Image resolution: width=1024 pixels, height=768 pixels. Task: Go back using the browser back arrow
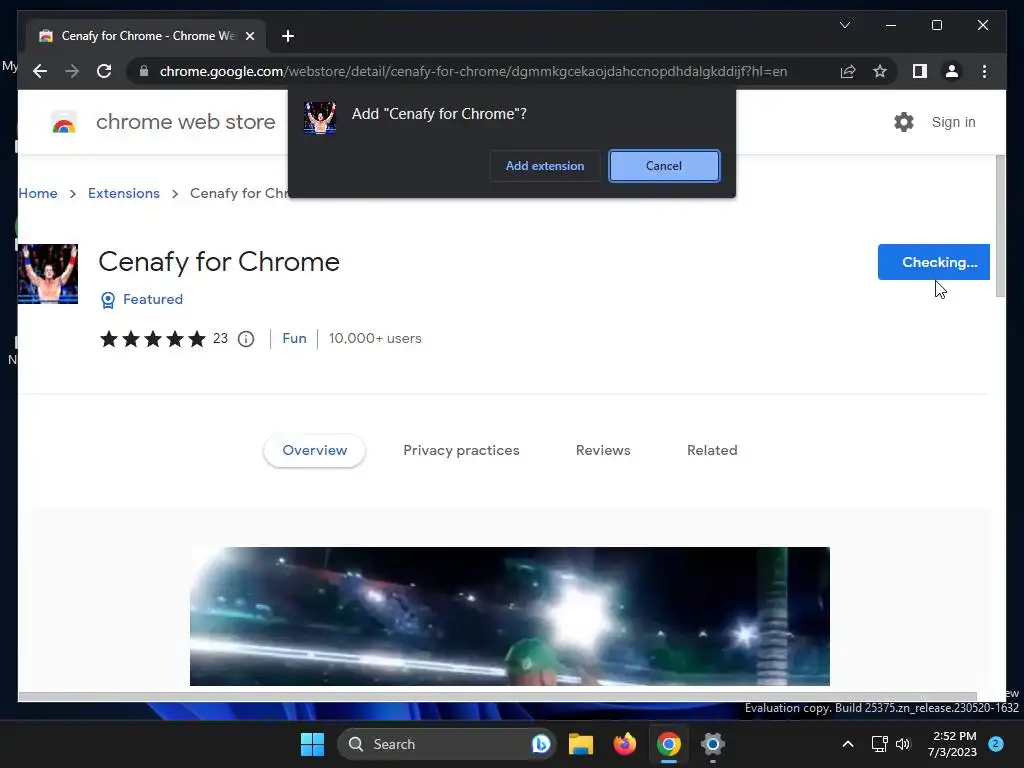pyautogui.click(x=40, y=71)
